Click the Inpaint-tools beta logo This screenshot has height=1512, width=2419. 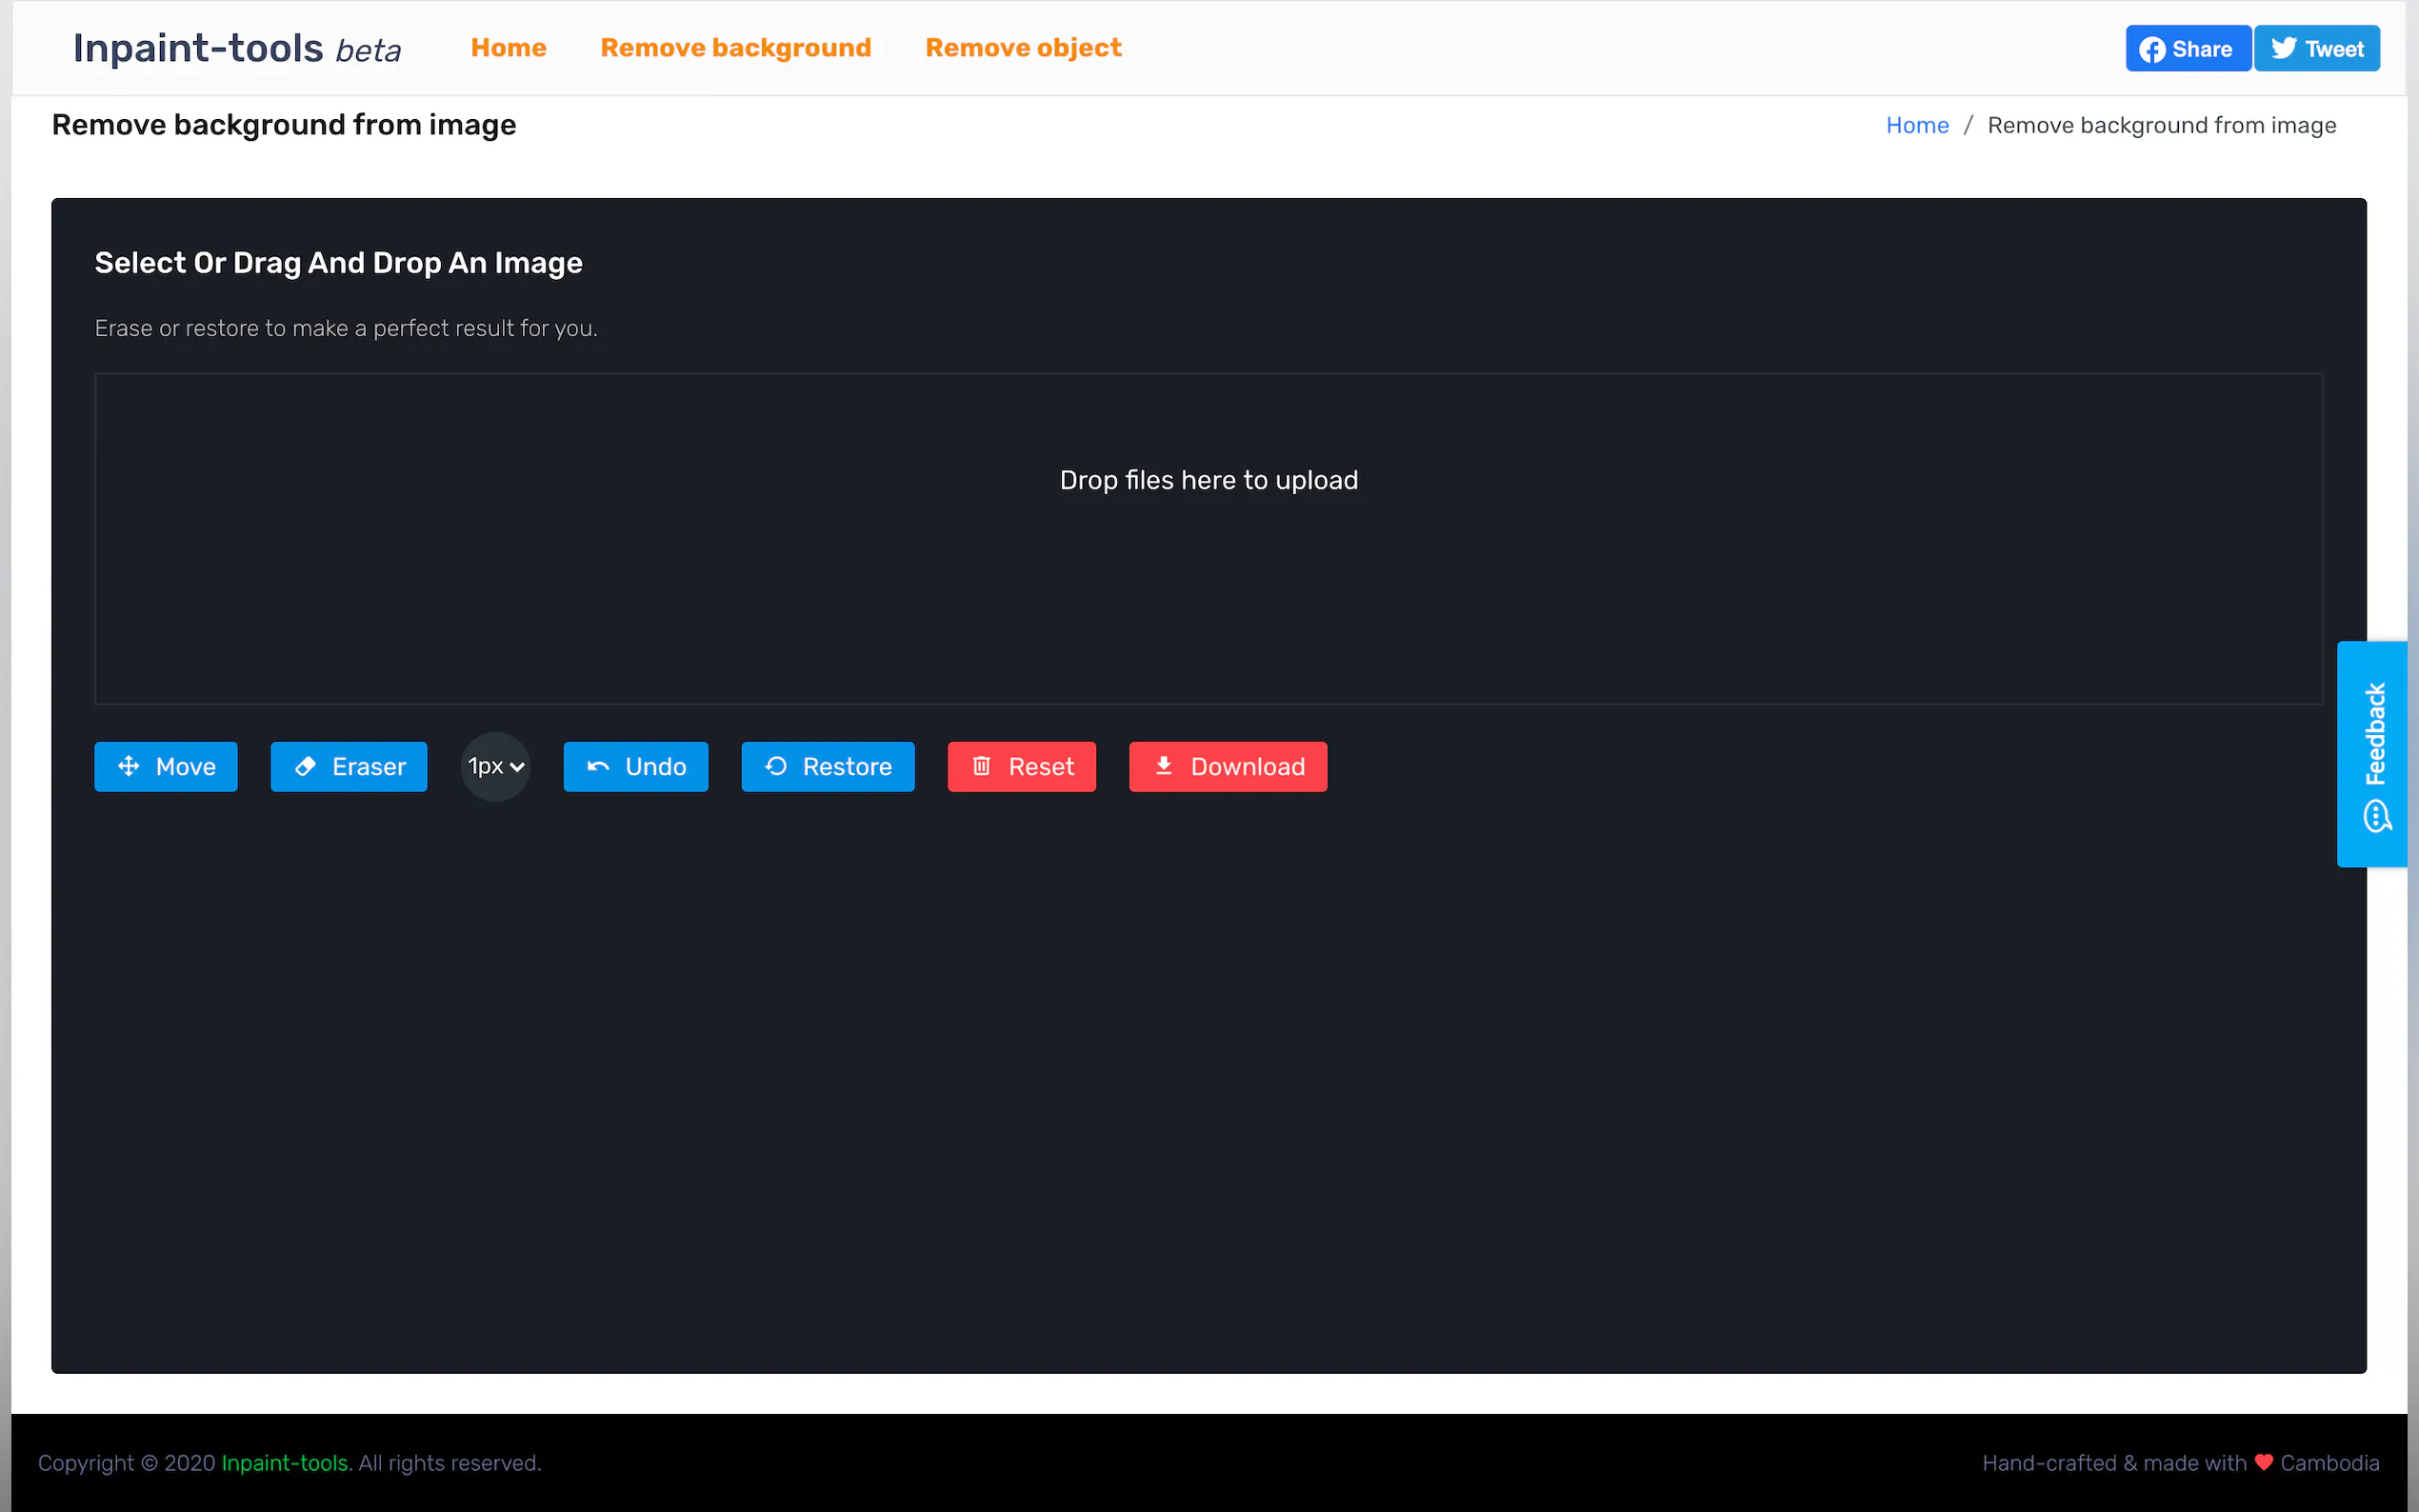tap(237, 48)
